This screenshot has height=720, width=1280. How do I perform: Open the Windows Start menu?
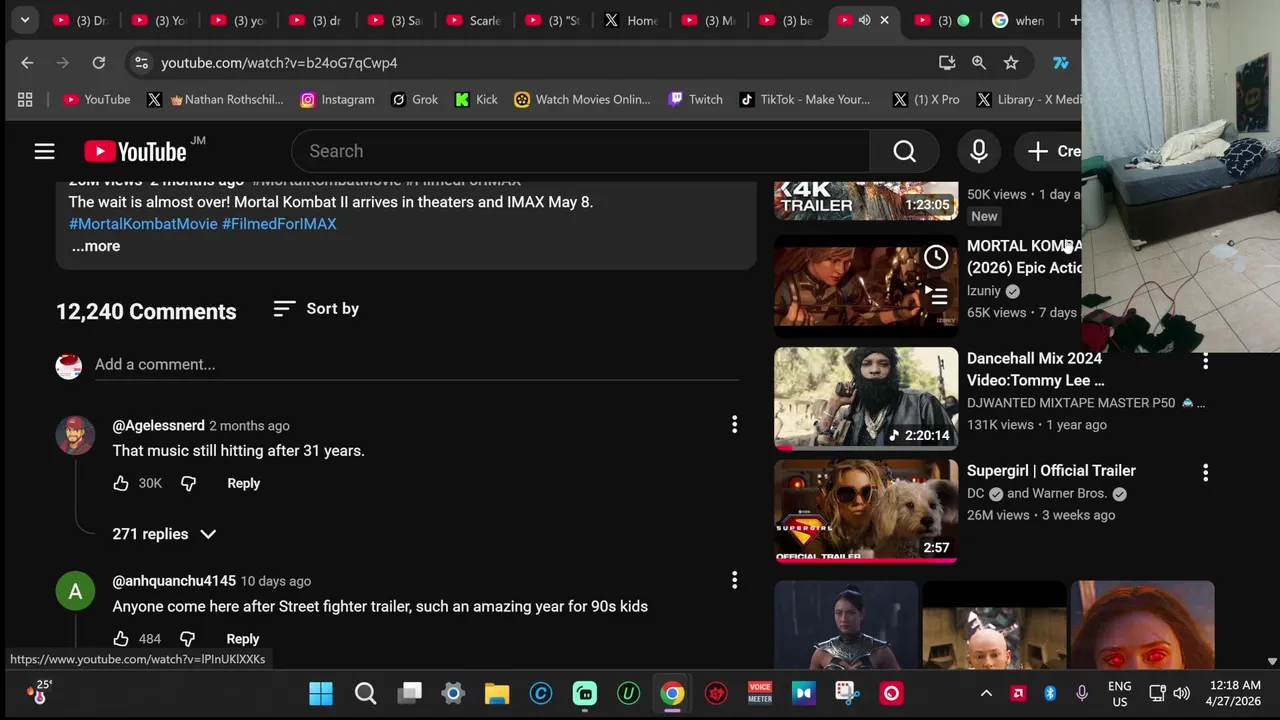click(x=321, y=693)
